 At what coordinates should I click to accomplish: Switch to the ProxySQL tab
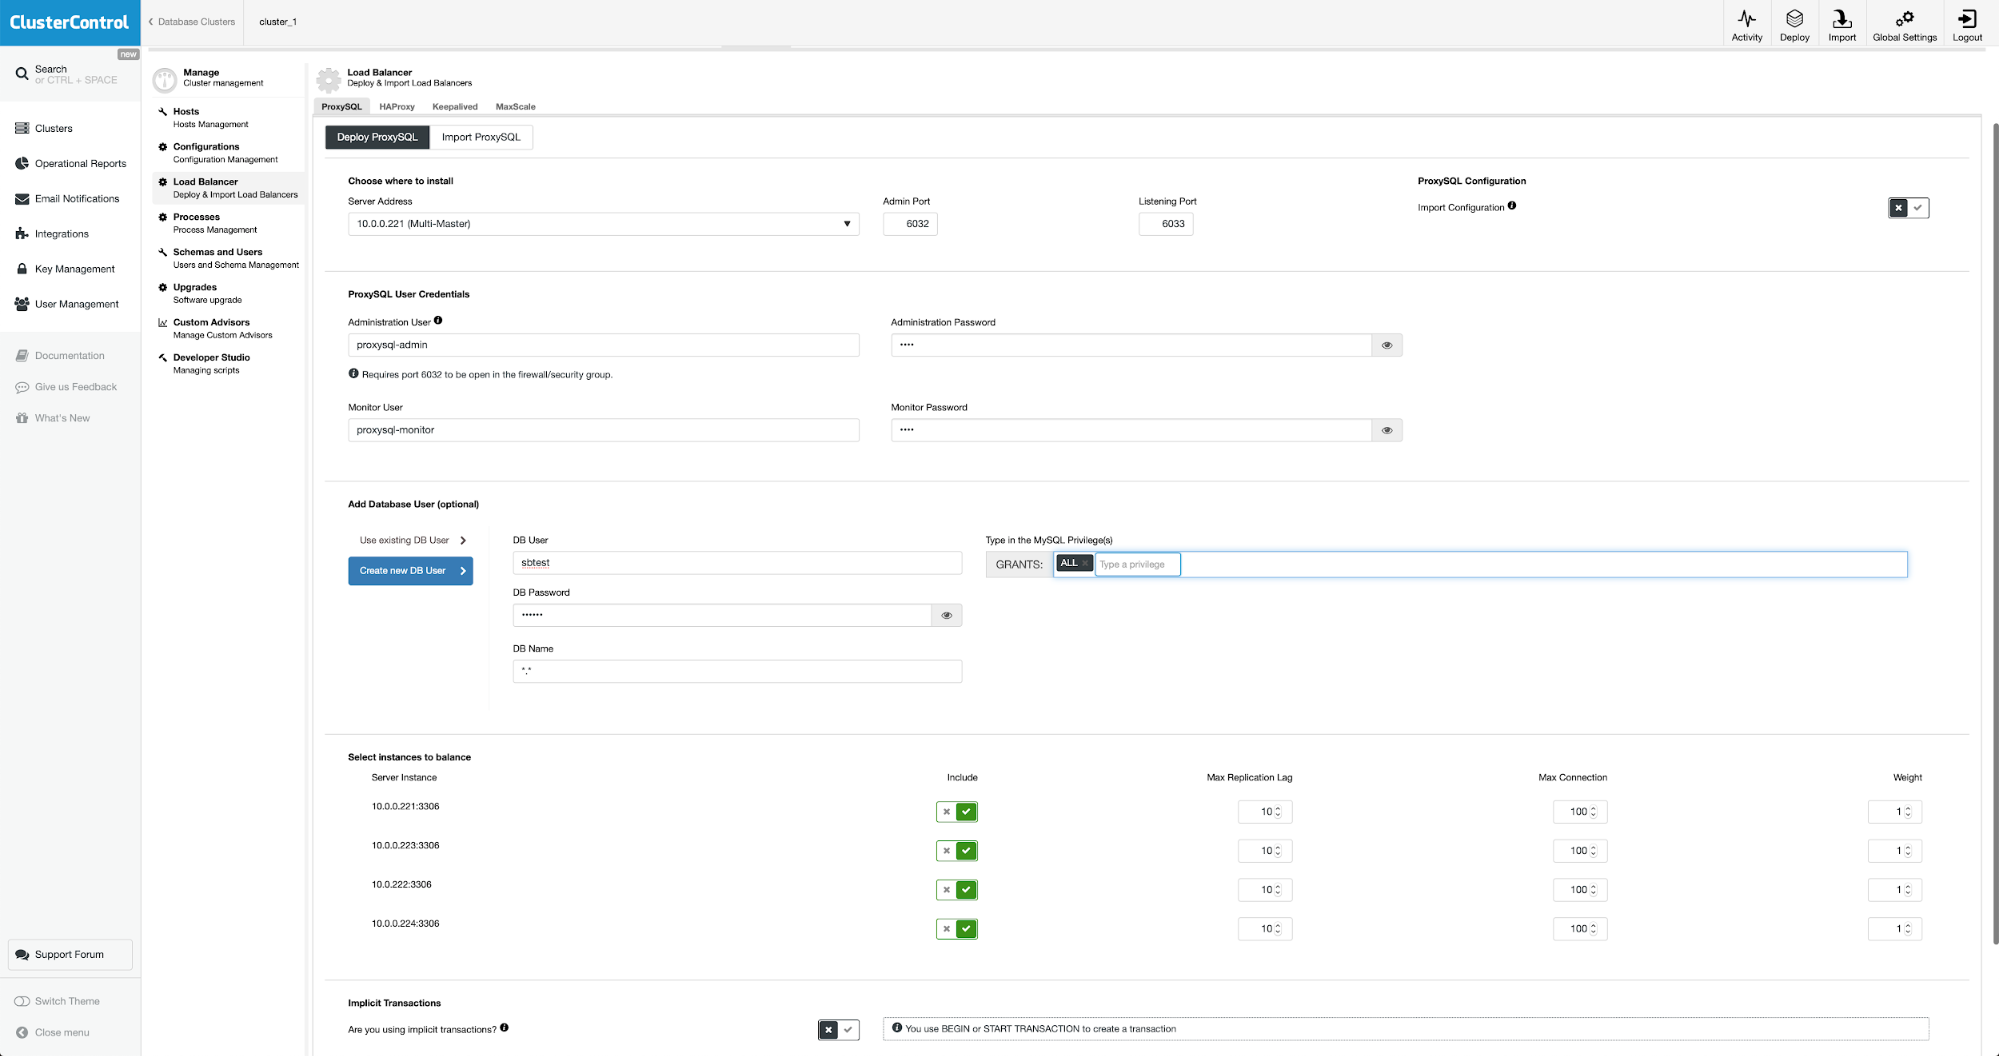pos(342,106)
